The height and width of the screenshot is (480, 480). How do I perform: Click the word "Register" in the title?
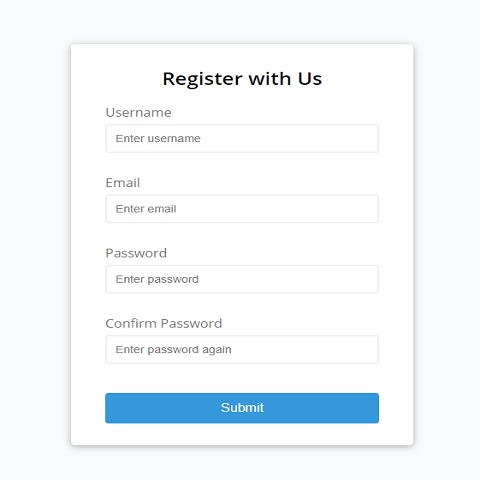(x=203, y=80)
